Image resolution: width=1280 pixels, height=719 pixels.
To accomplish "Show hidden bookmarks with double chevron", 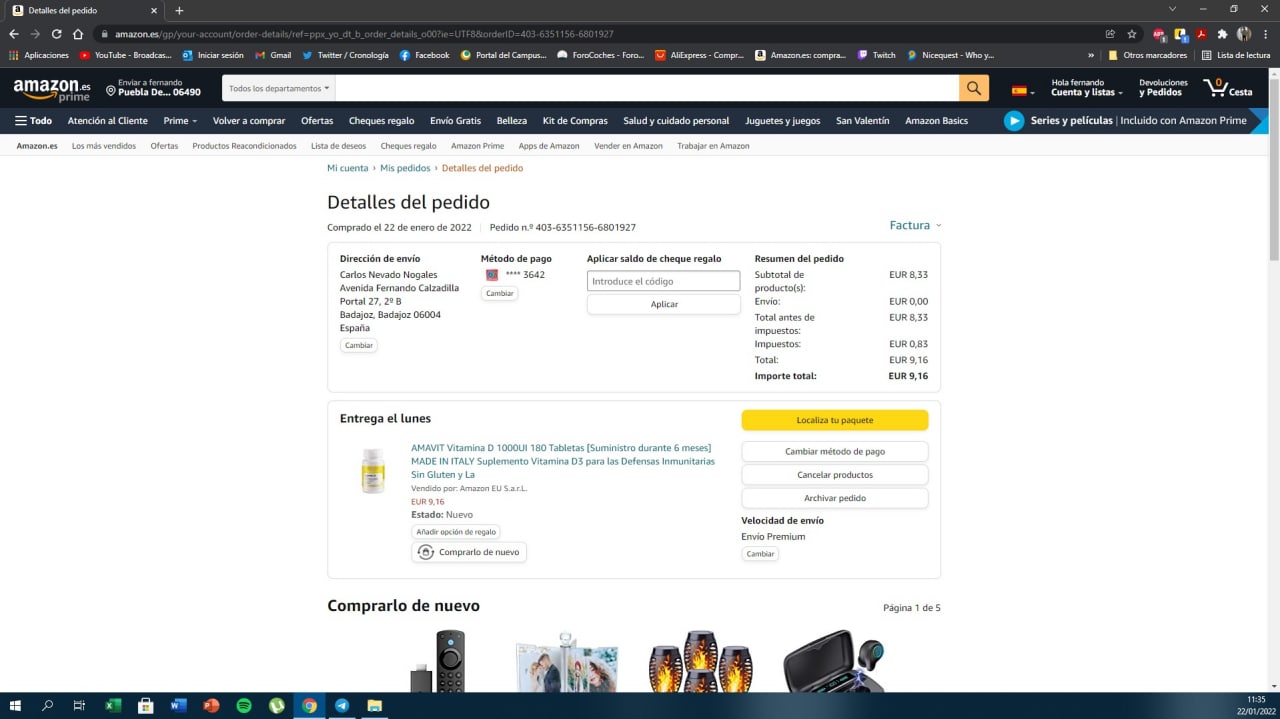I will coord(1091,55).
